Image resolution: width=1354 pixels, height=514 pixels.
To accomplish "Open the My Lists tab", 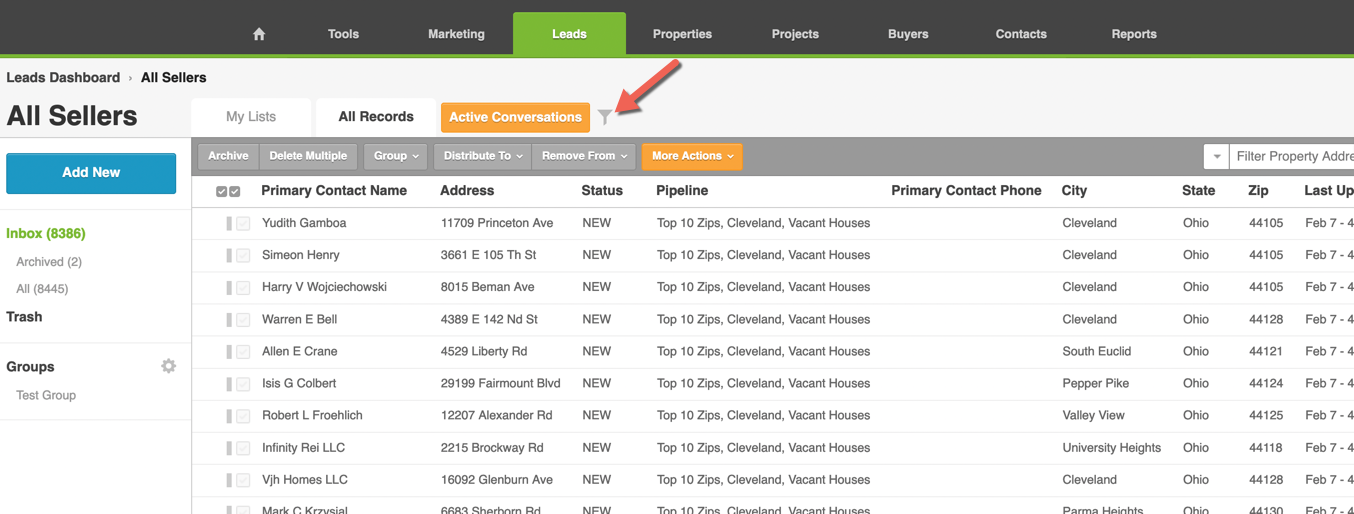I will coord(251,117).
